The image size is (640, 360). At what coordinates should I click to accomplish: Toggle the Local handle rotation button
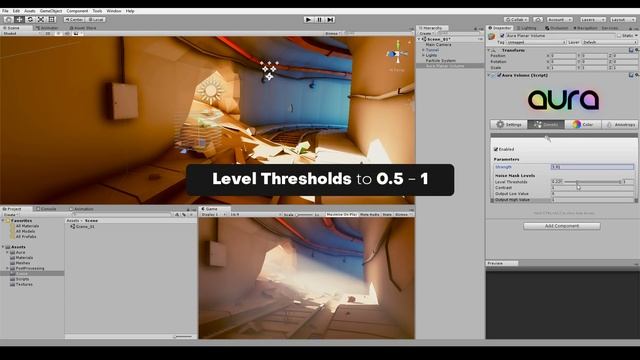click(96, 19)
